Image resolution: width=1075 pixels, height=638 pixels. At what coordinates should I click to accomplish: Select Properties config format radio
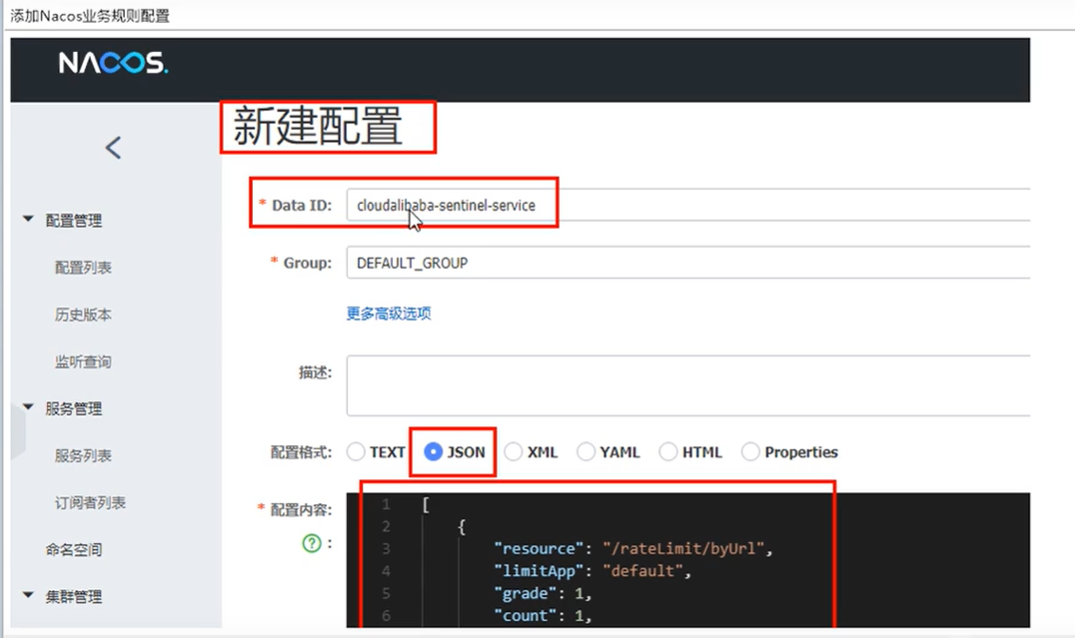pyautogui.click(x=750, y=452)
